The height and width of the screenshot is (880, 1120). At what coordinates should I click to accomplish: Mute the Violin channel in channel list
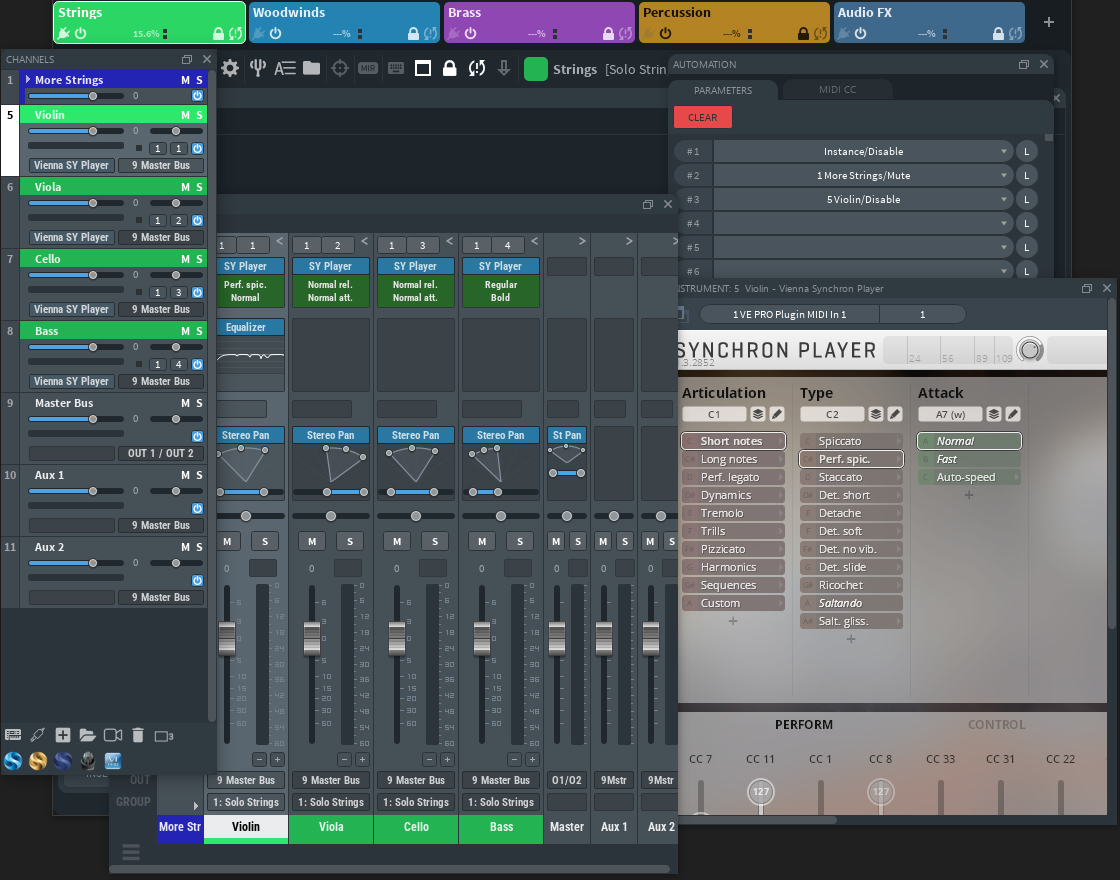[x=185, y=115]
